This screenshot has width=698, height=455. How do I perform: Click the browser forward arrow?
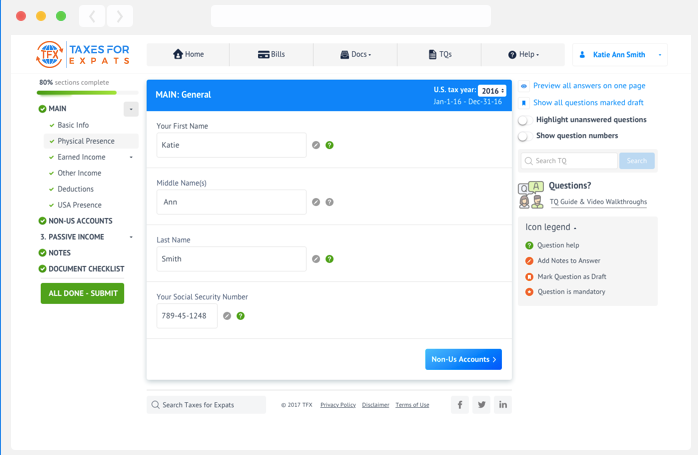click(119, 16)
